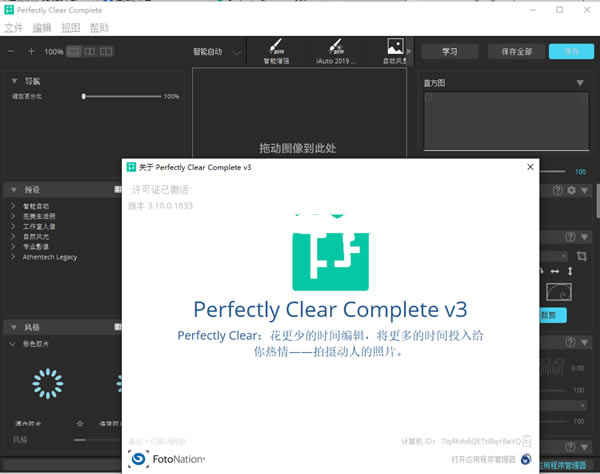The height and width of the screenshot is (474, 600).
Task: Expand the 完美生活照 preset group
Action: (x=13, y=216)
